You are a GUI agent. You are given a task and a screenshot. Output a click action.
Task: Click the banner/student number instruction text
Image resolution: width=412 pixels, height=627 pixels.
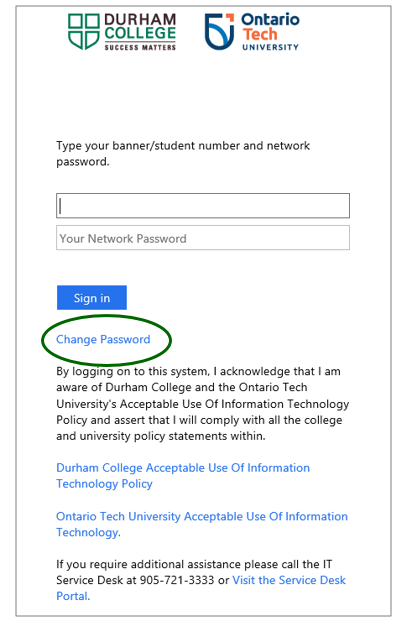183,154
